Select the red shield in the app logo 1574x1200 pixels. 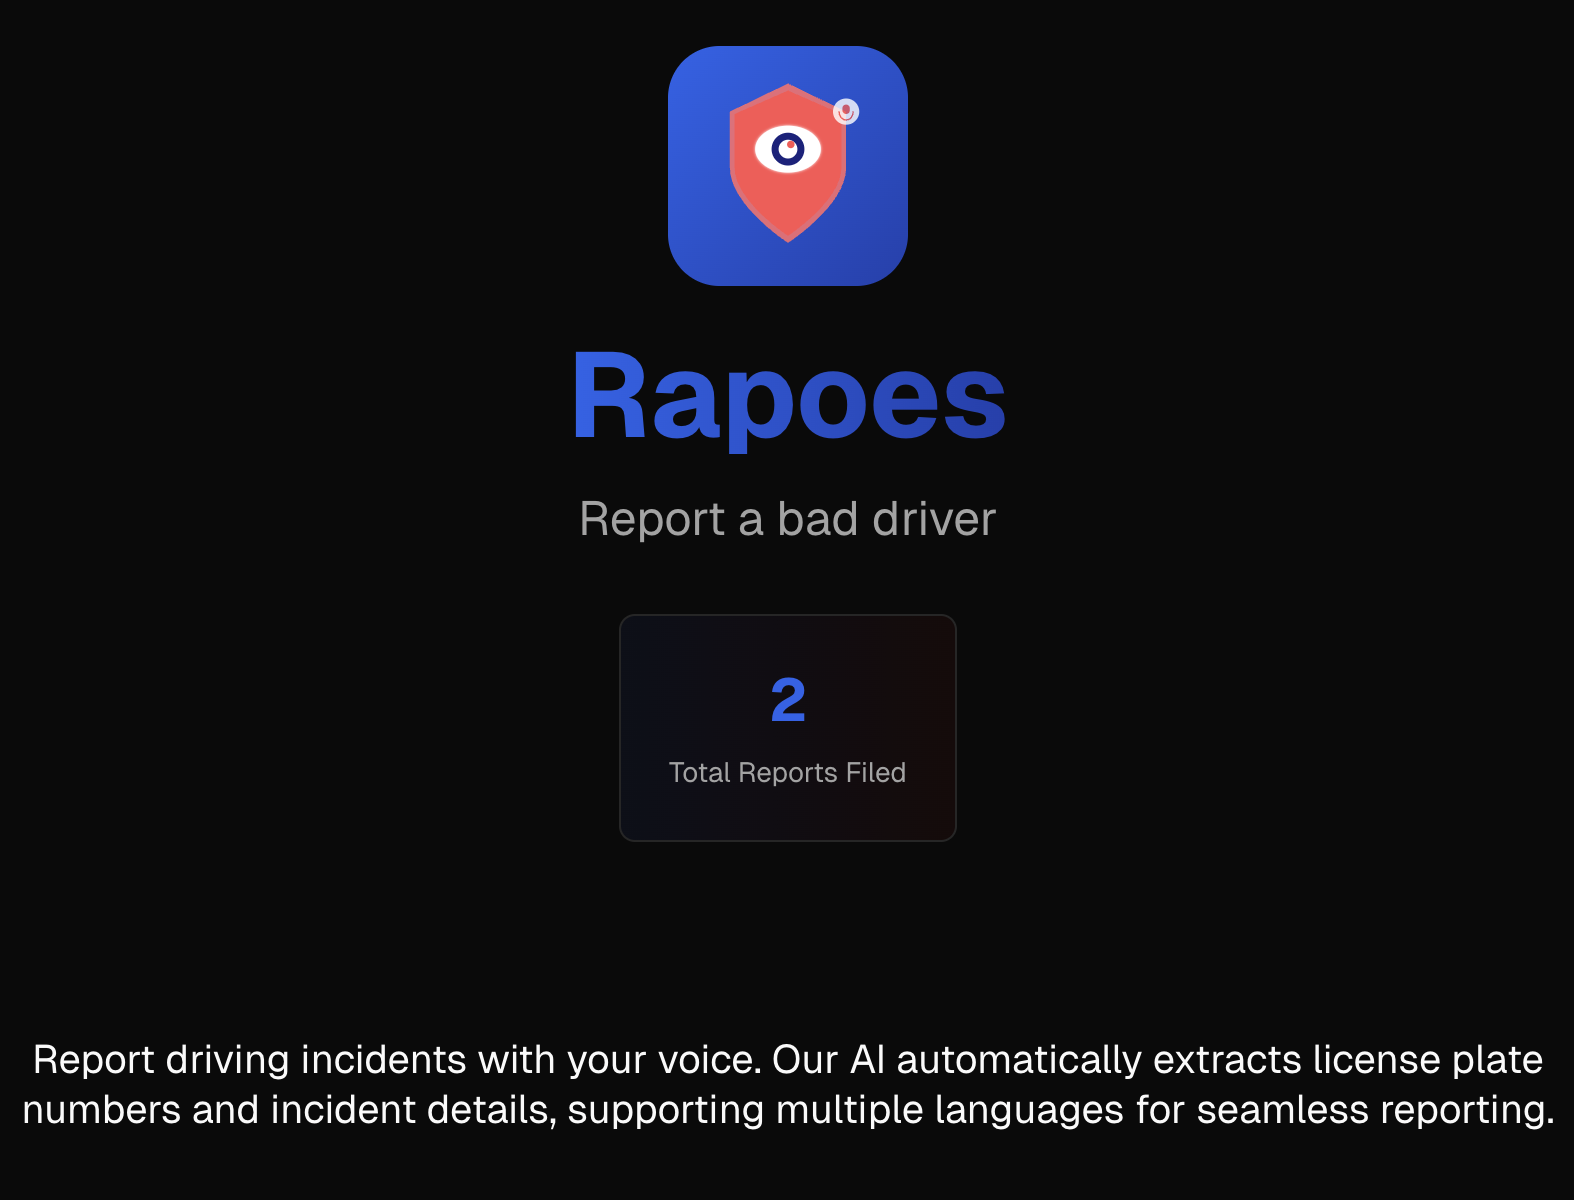tap(788, 163)
